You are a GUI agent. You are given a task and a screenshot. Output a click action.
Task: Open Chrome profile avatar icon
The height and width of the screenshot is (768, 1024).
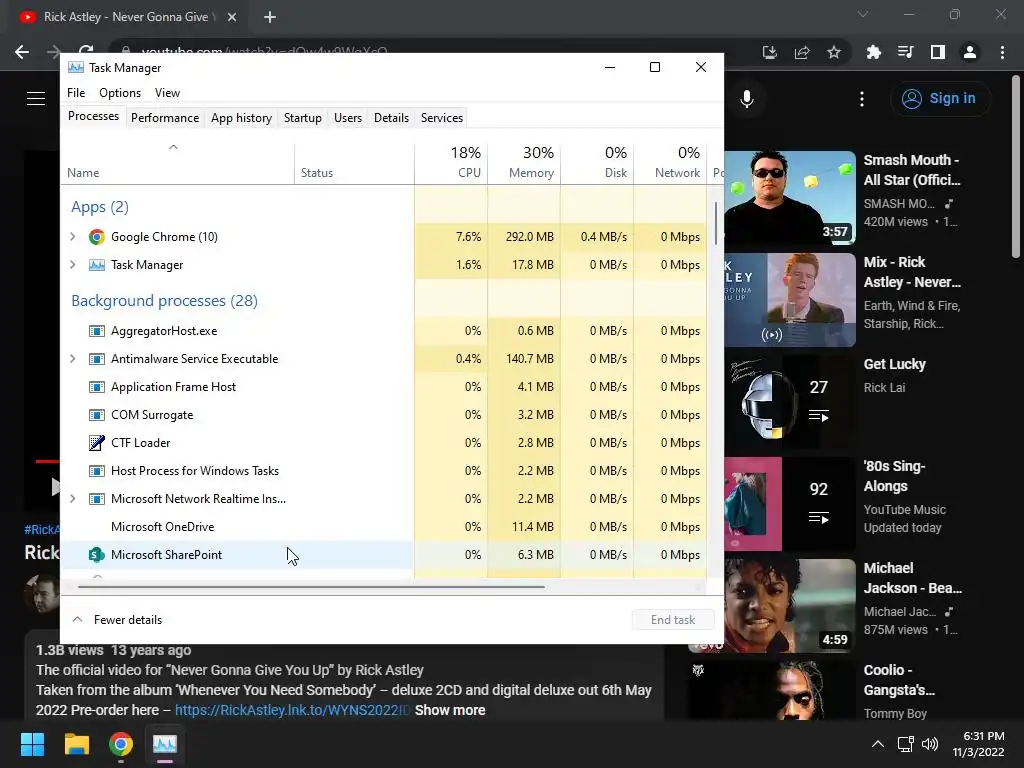pyautogui.click(x=970, y=52)
